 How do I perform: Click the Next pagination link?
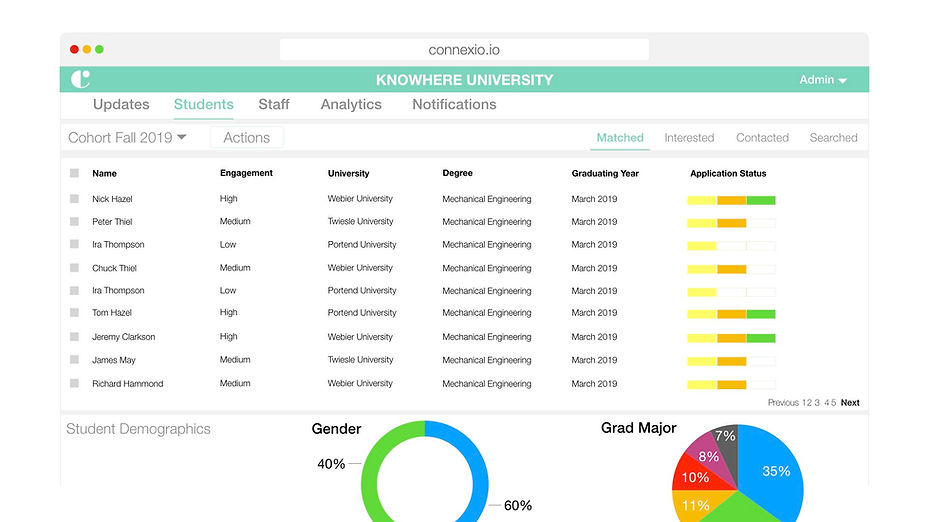[850, 402]
